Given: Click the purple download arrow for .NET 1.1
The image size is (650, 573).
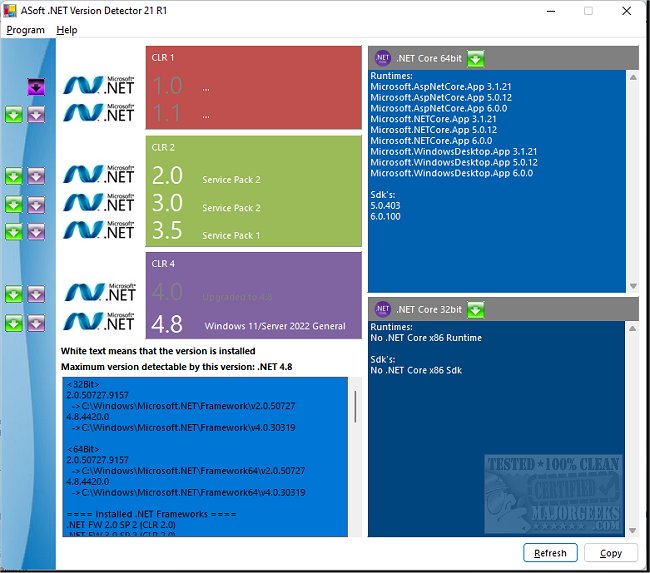Looking at the screenshot, I should (36, 115).
